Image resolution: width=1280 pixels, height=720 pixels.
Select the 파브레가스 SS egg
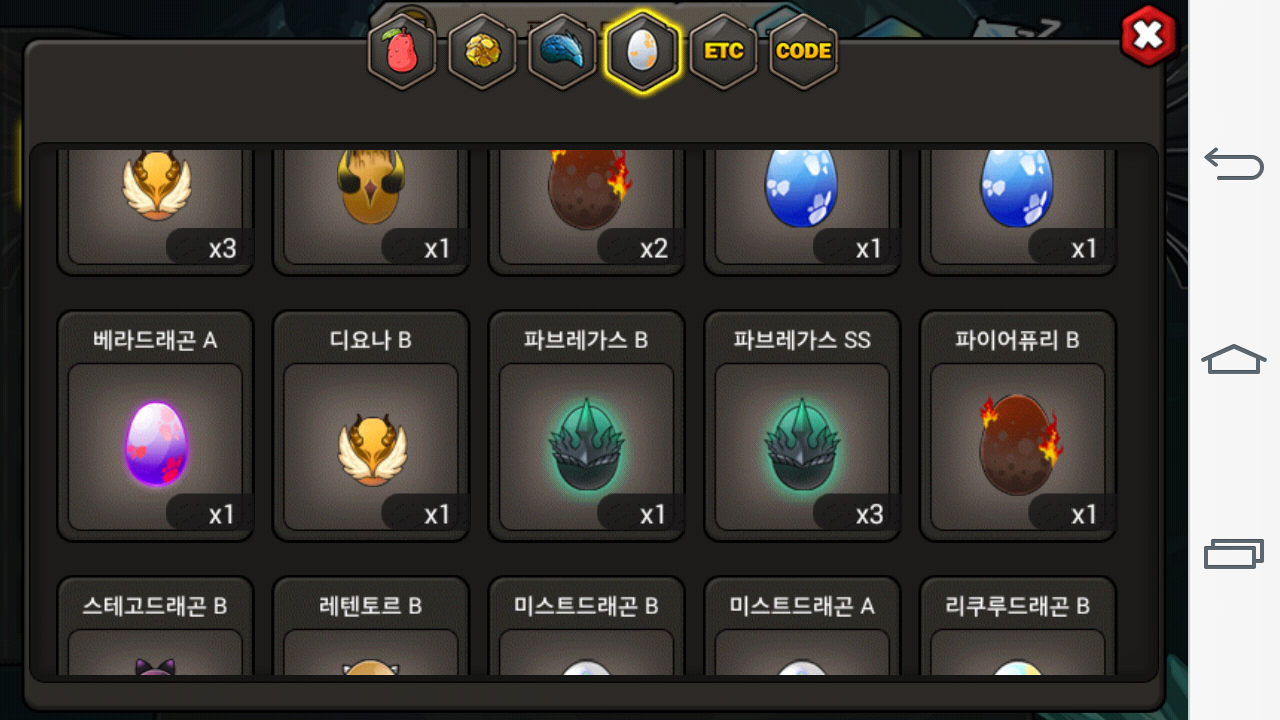point(802,426)
